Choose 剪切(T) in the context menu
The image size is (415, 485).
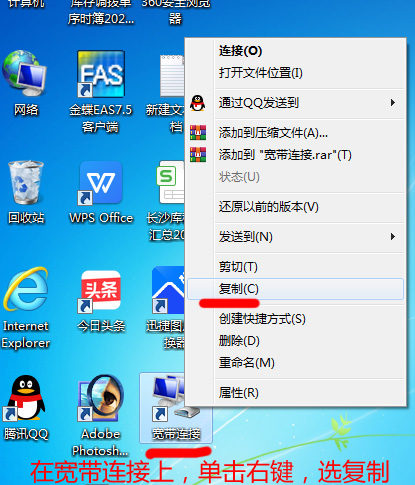click(295, 267)
